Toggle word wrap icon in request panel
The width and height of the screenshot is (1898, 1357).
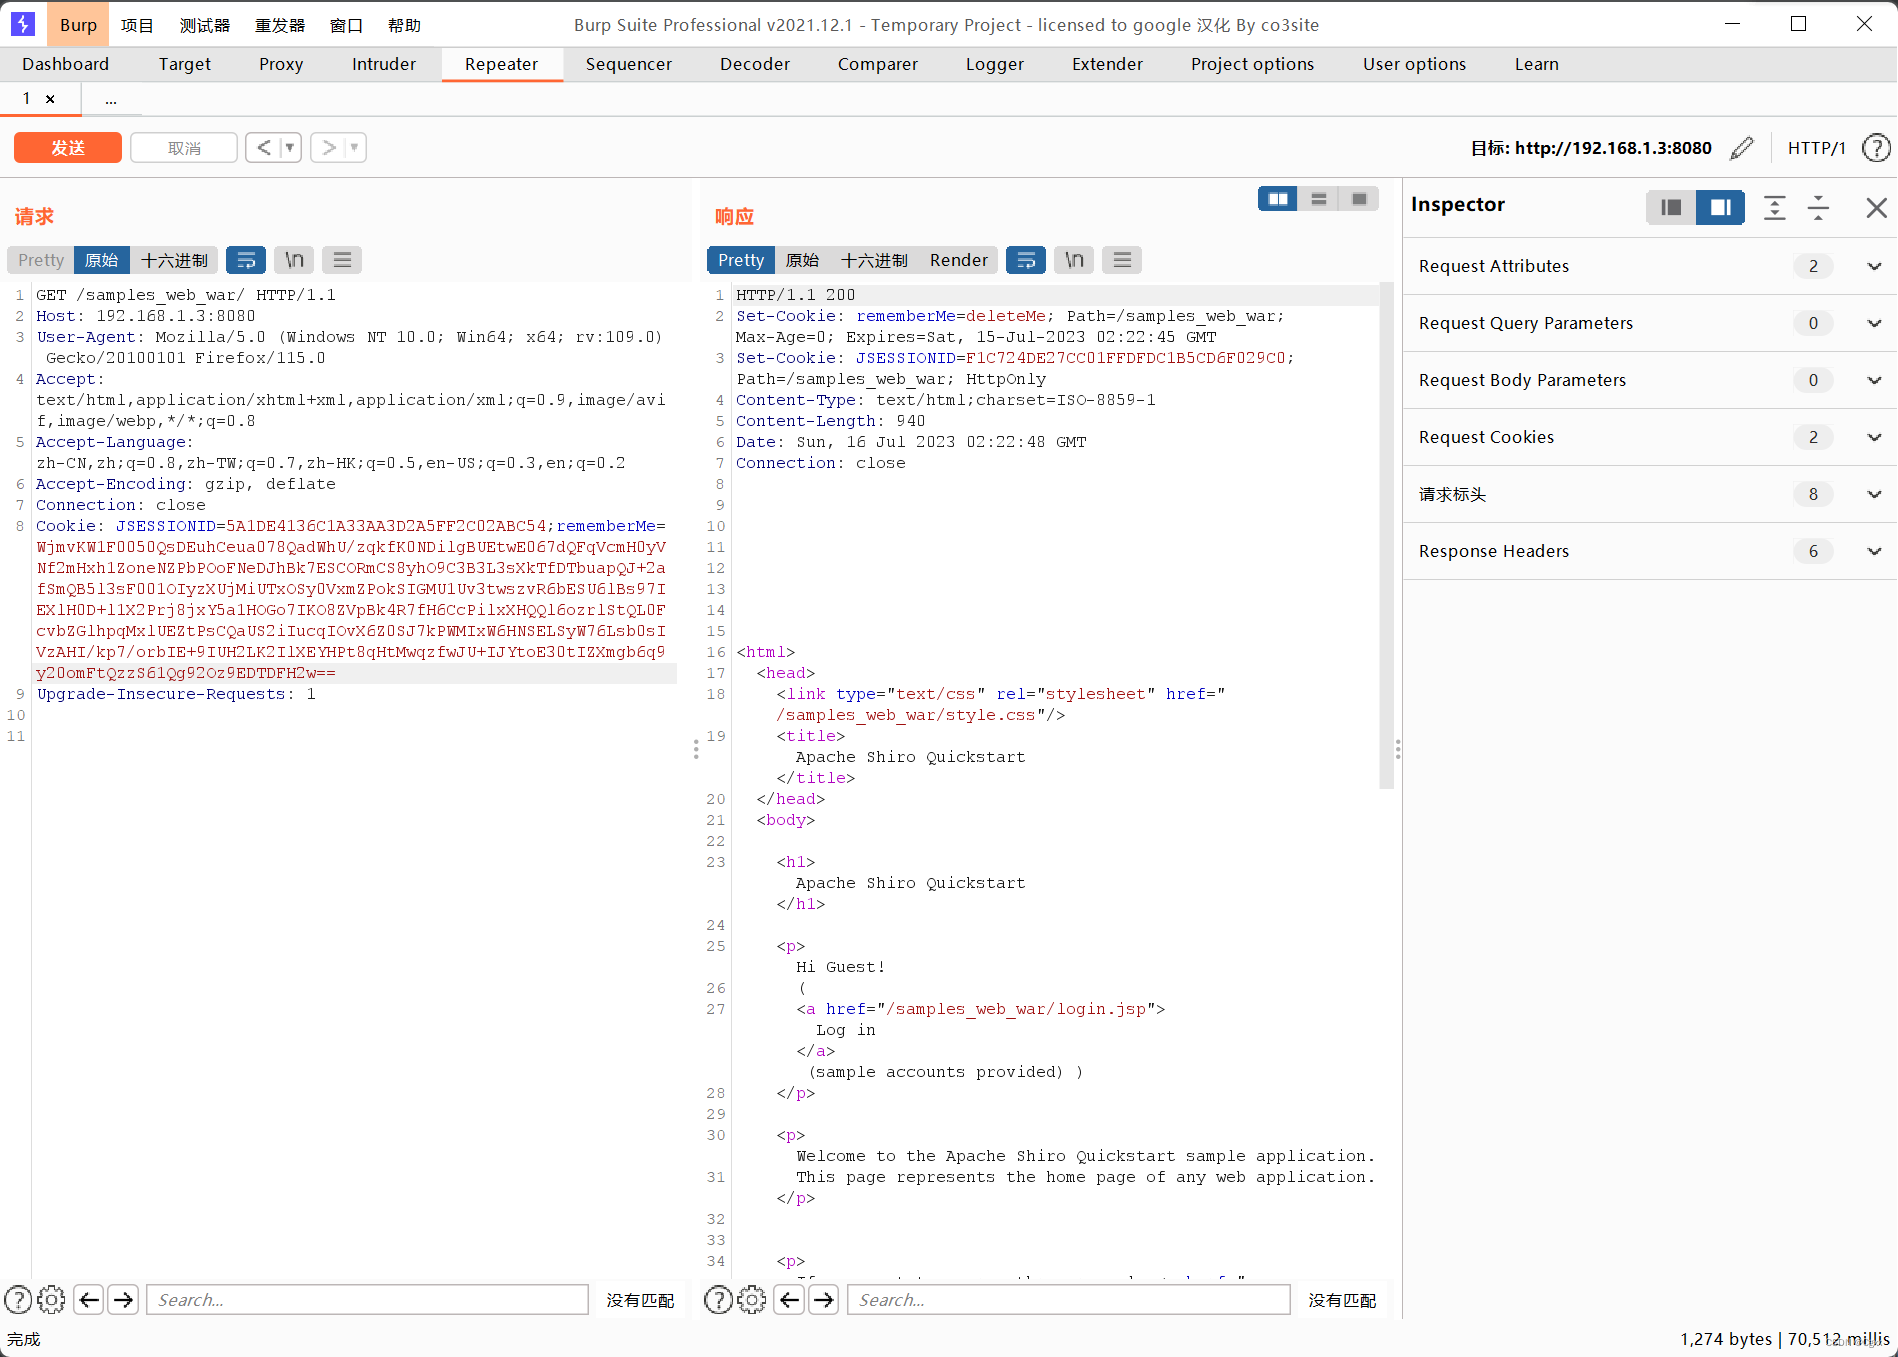[246, 260]
